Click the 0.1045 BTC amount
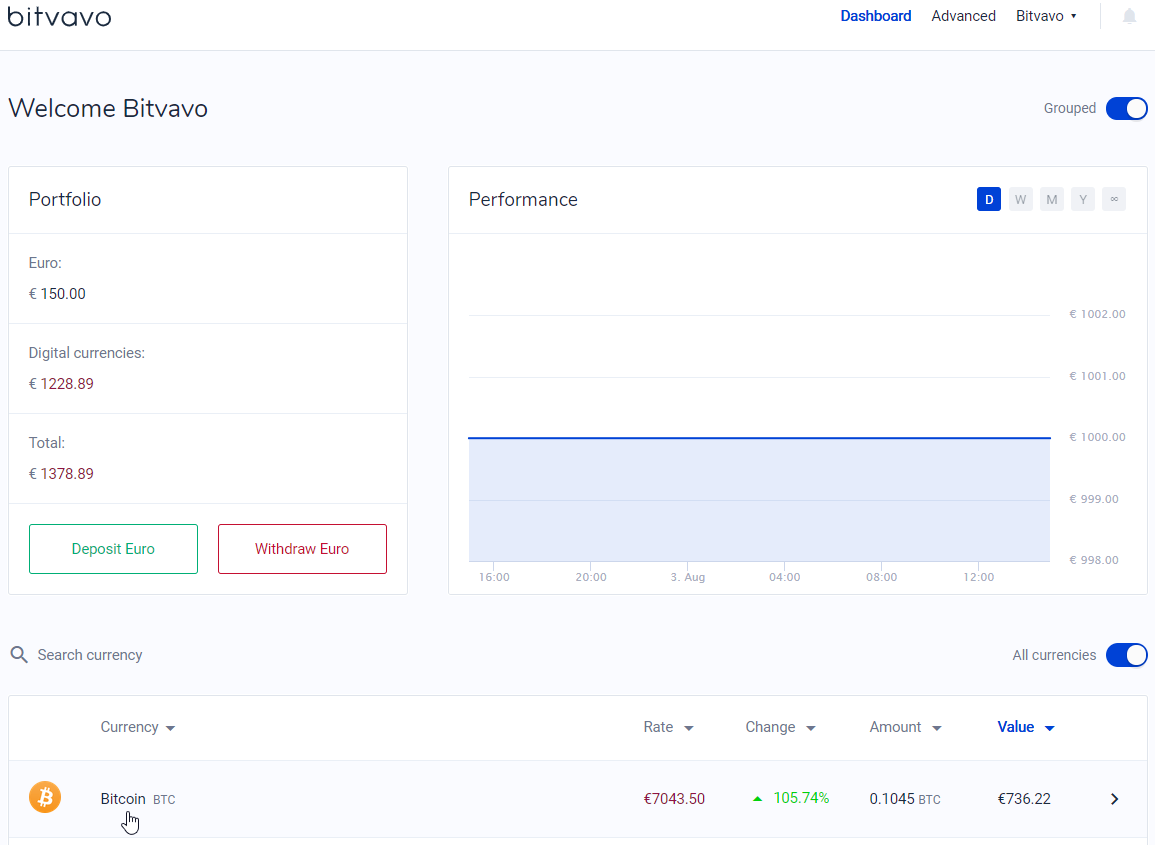Viewport: 1155px width, 845px height. tap(905, 799)
